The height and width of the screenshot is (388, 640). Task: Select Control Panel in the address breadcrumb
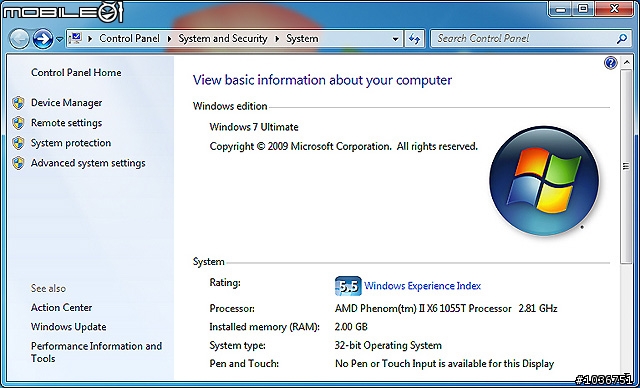coord(129,38)
